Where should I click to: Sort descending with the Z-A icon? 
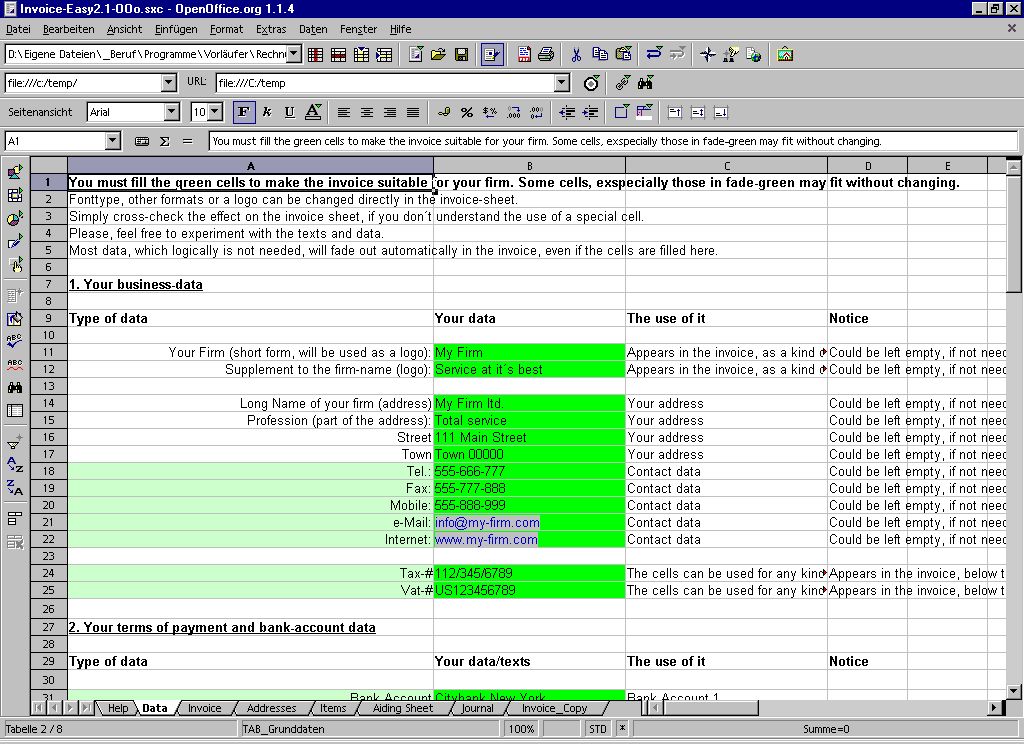[x=15, y=488]
